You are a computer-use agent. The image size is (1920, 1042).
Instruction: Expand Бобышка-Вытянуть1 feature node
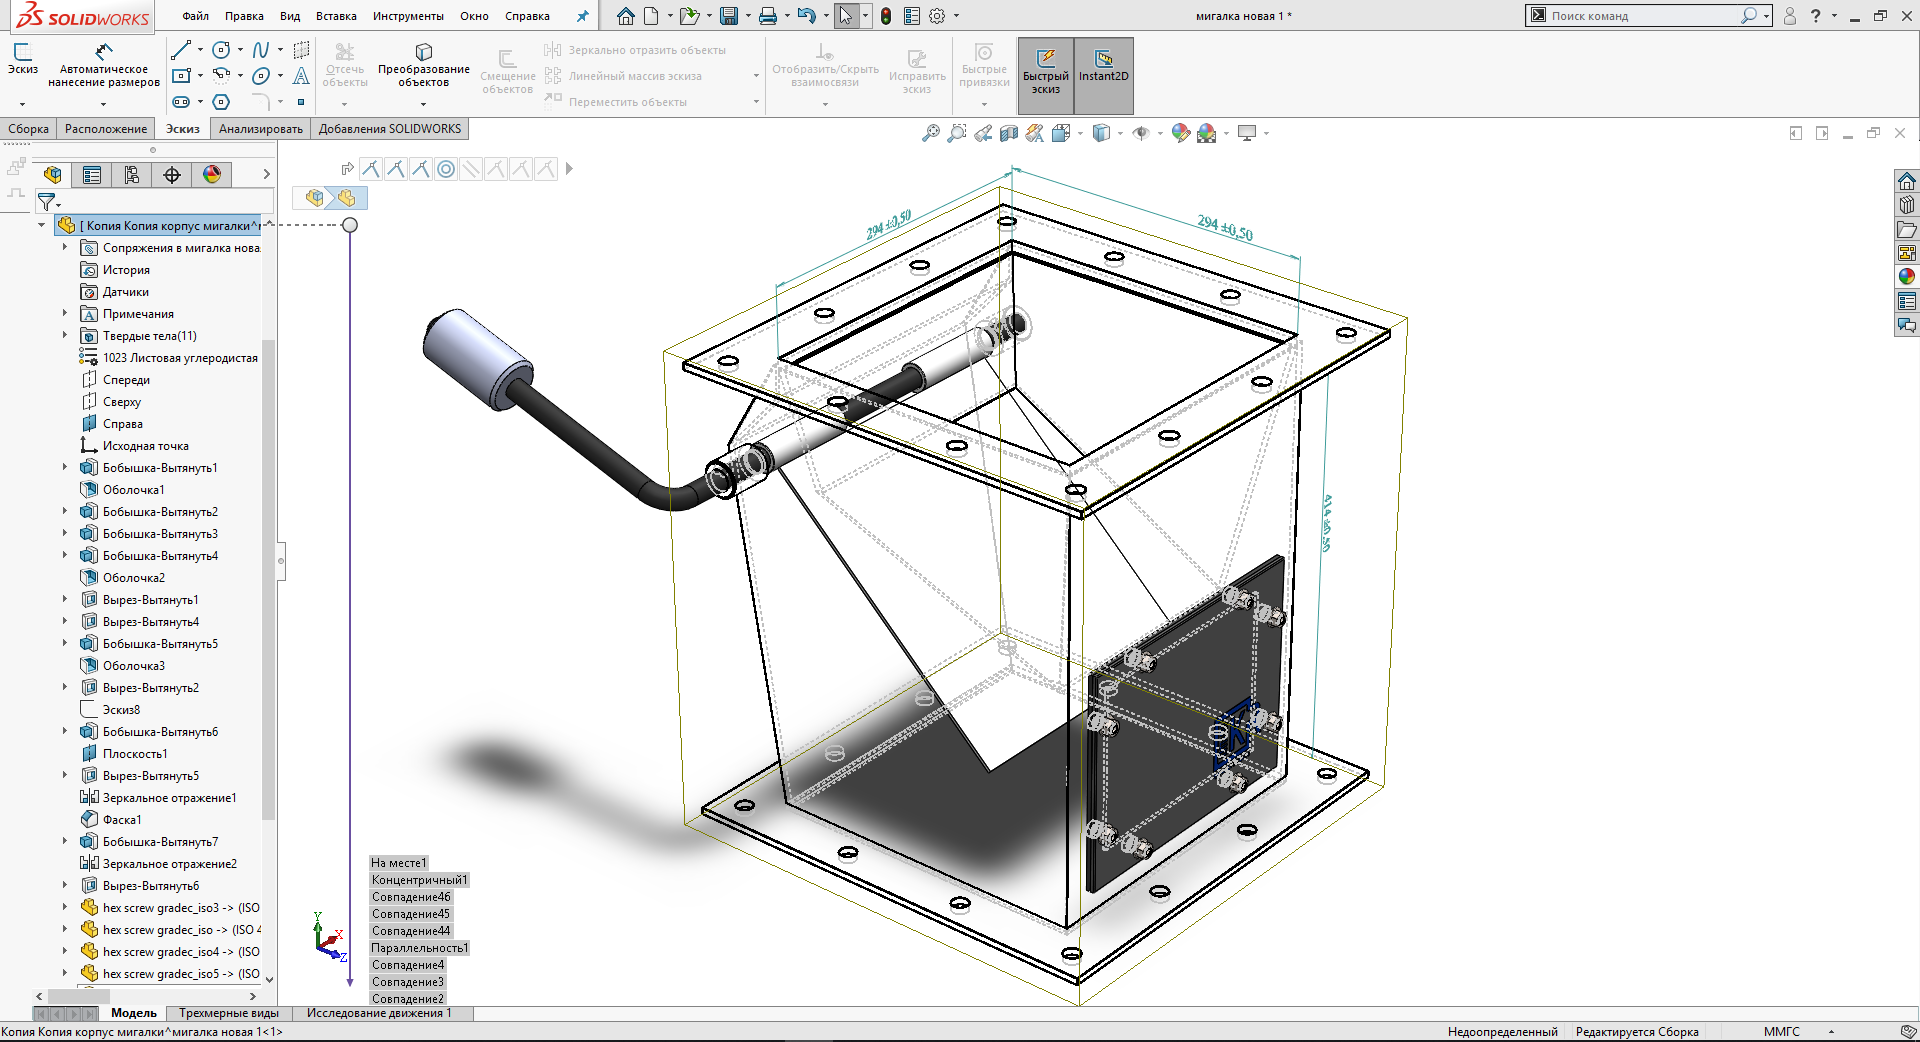(65, 468)
